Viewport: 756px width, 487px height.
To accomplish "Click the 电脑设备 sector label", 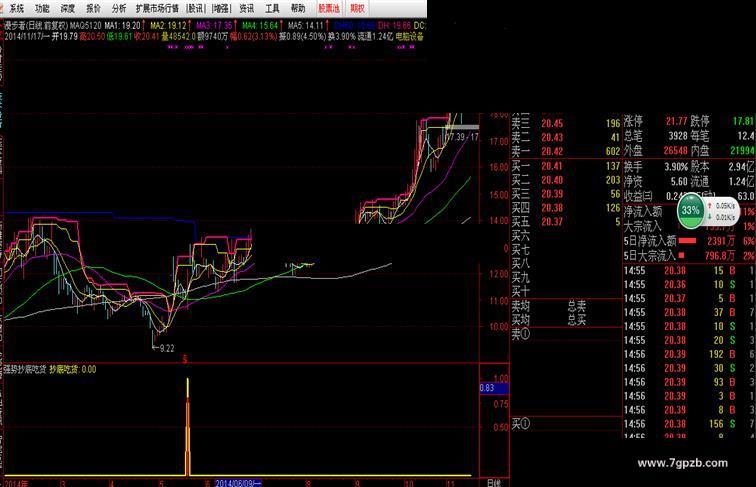I will 410,36.
